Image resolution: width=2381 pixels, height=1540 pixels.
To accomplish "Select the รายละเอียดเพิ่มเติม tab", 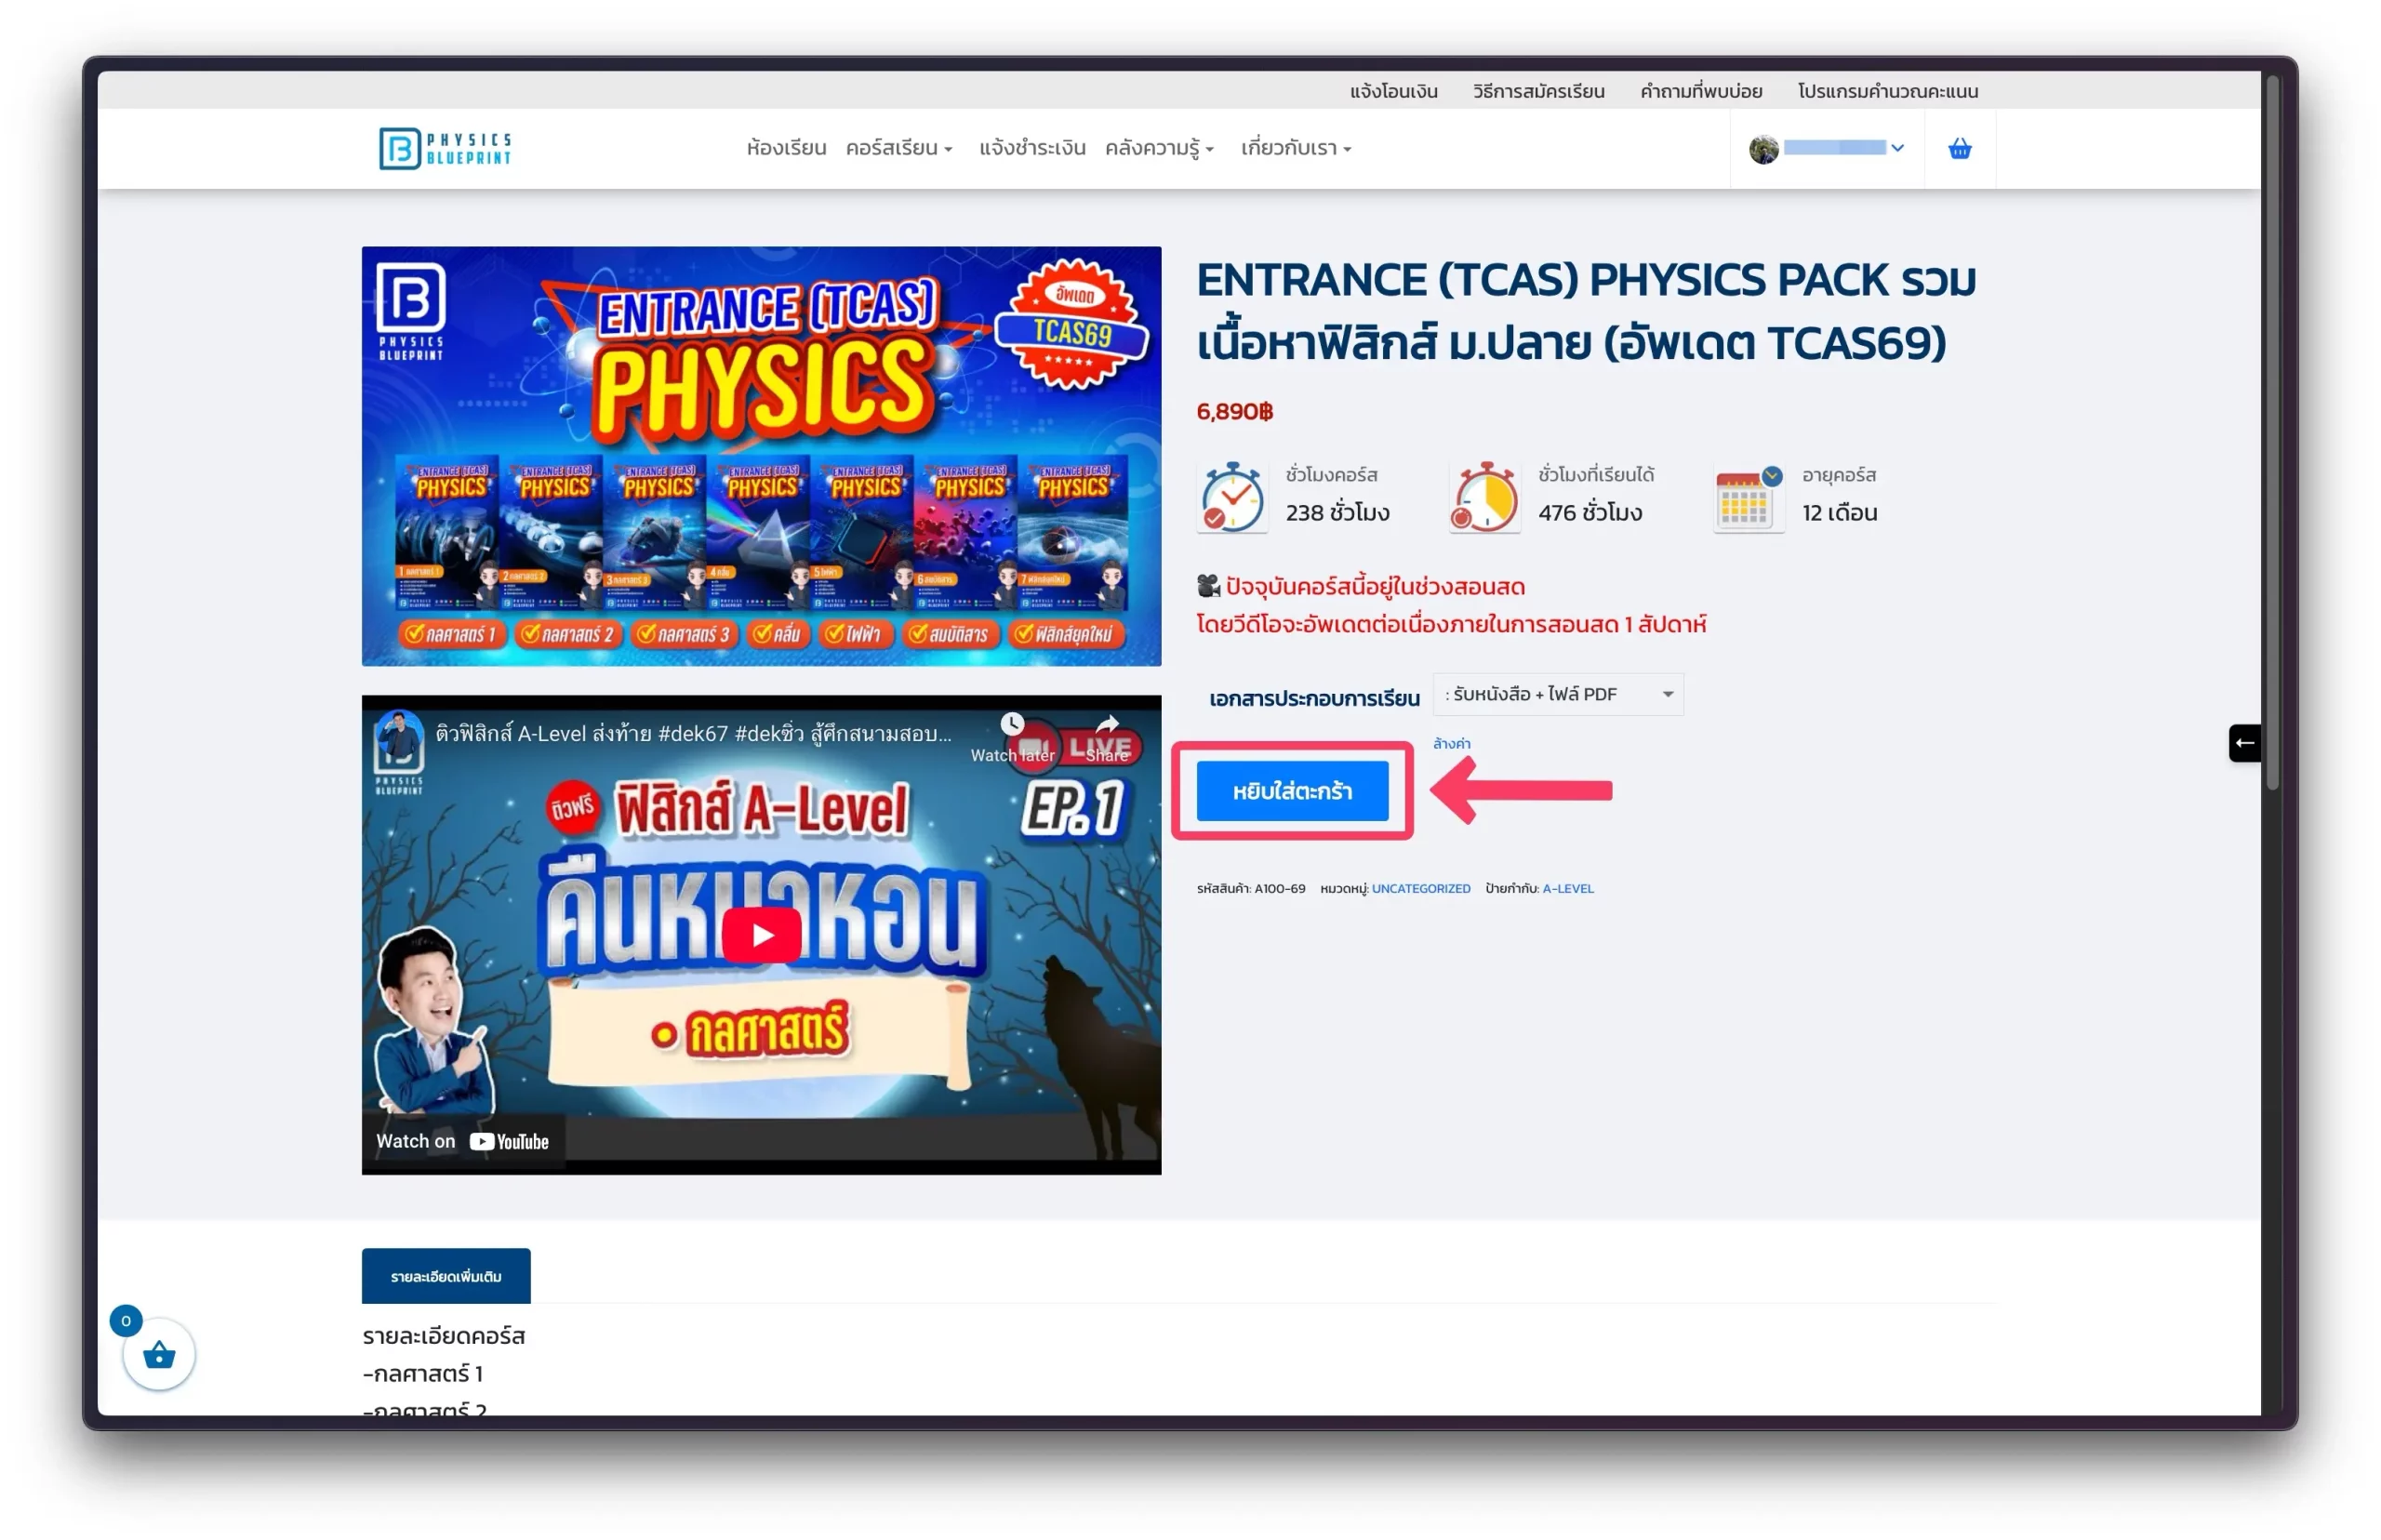I will 446,1275.
